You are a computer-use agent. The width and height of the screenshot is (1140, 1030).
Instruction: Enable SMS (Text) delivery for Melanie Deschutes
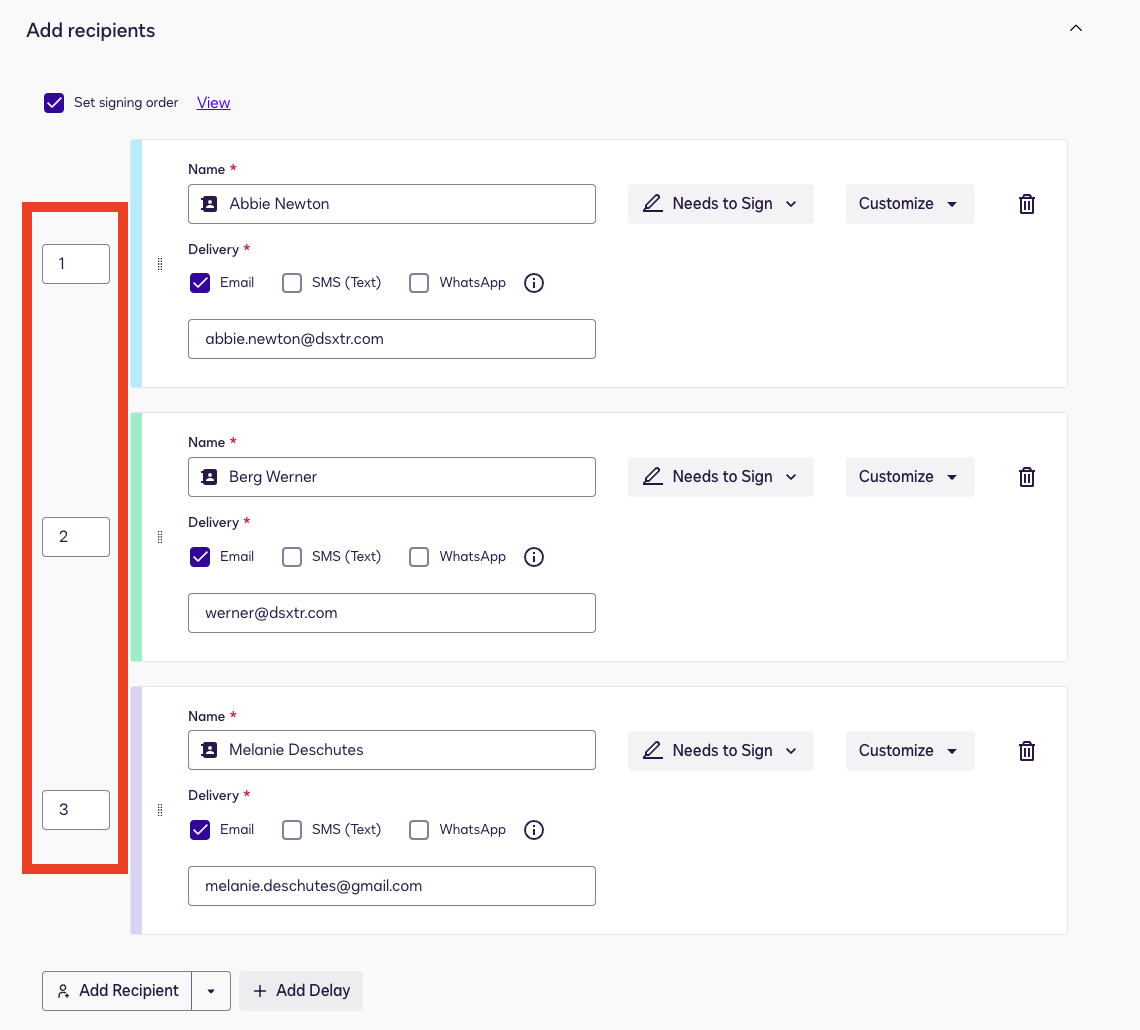point(292,830)
